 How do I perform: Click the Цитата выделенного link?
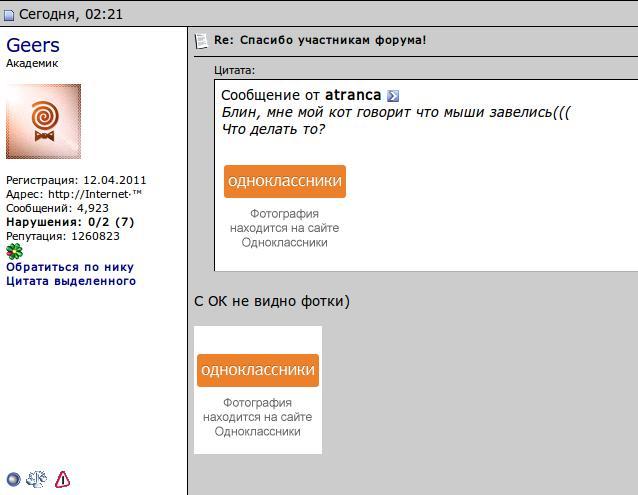(x=71, y=281)
